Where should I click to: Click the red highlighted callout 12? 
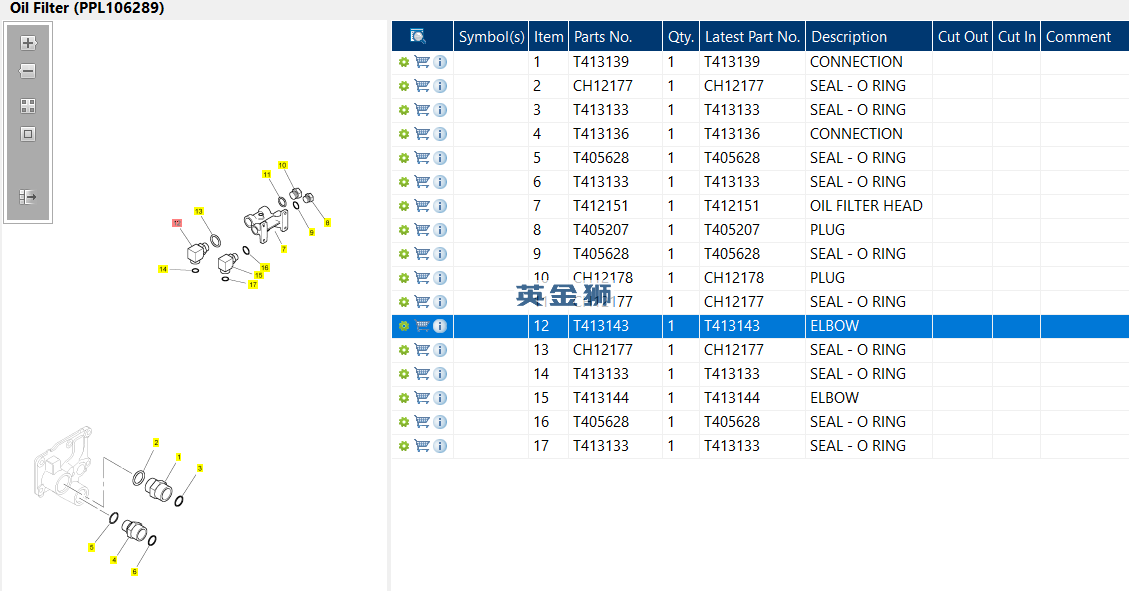point(177,223)
